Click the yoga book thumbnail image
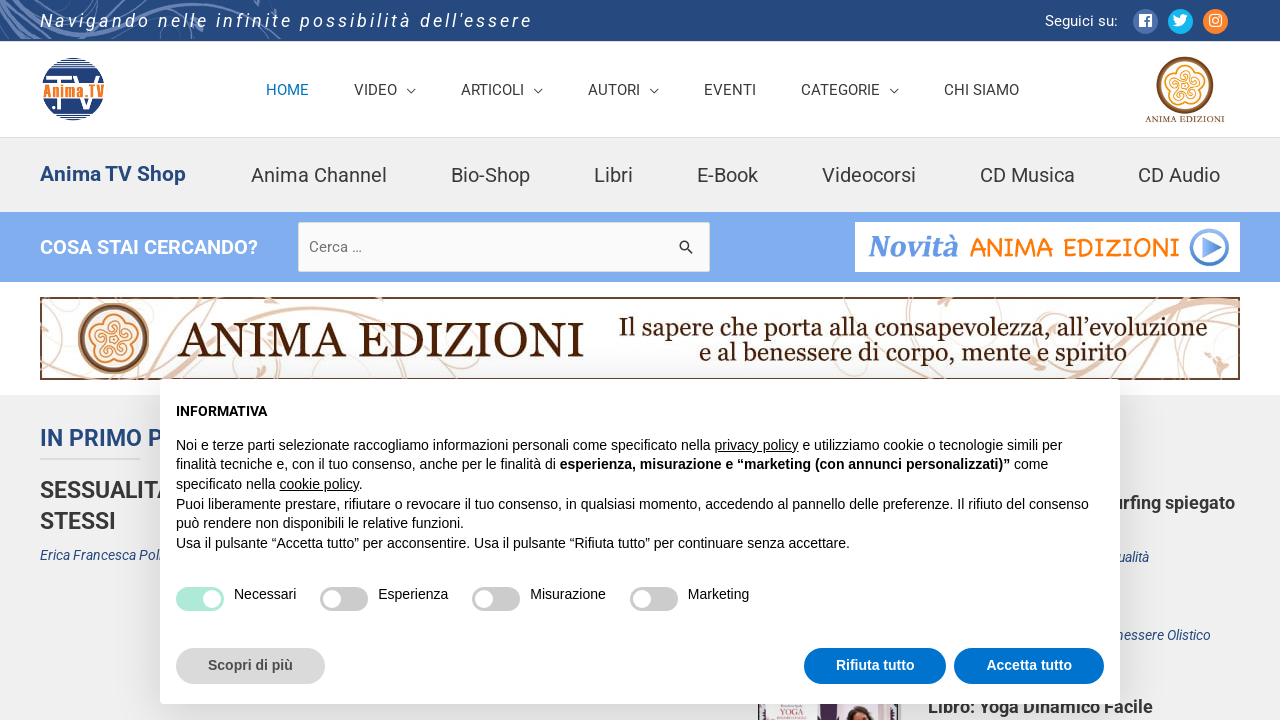The width and height of the screenshot is (1280, 720). point(829,712)
